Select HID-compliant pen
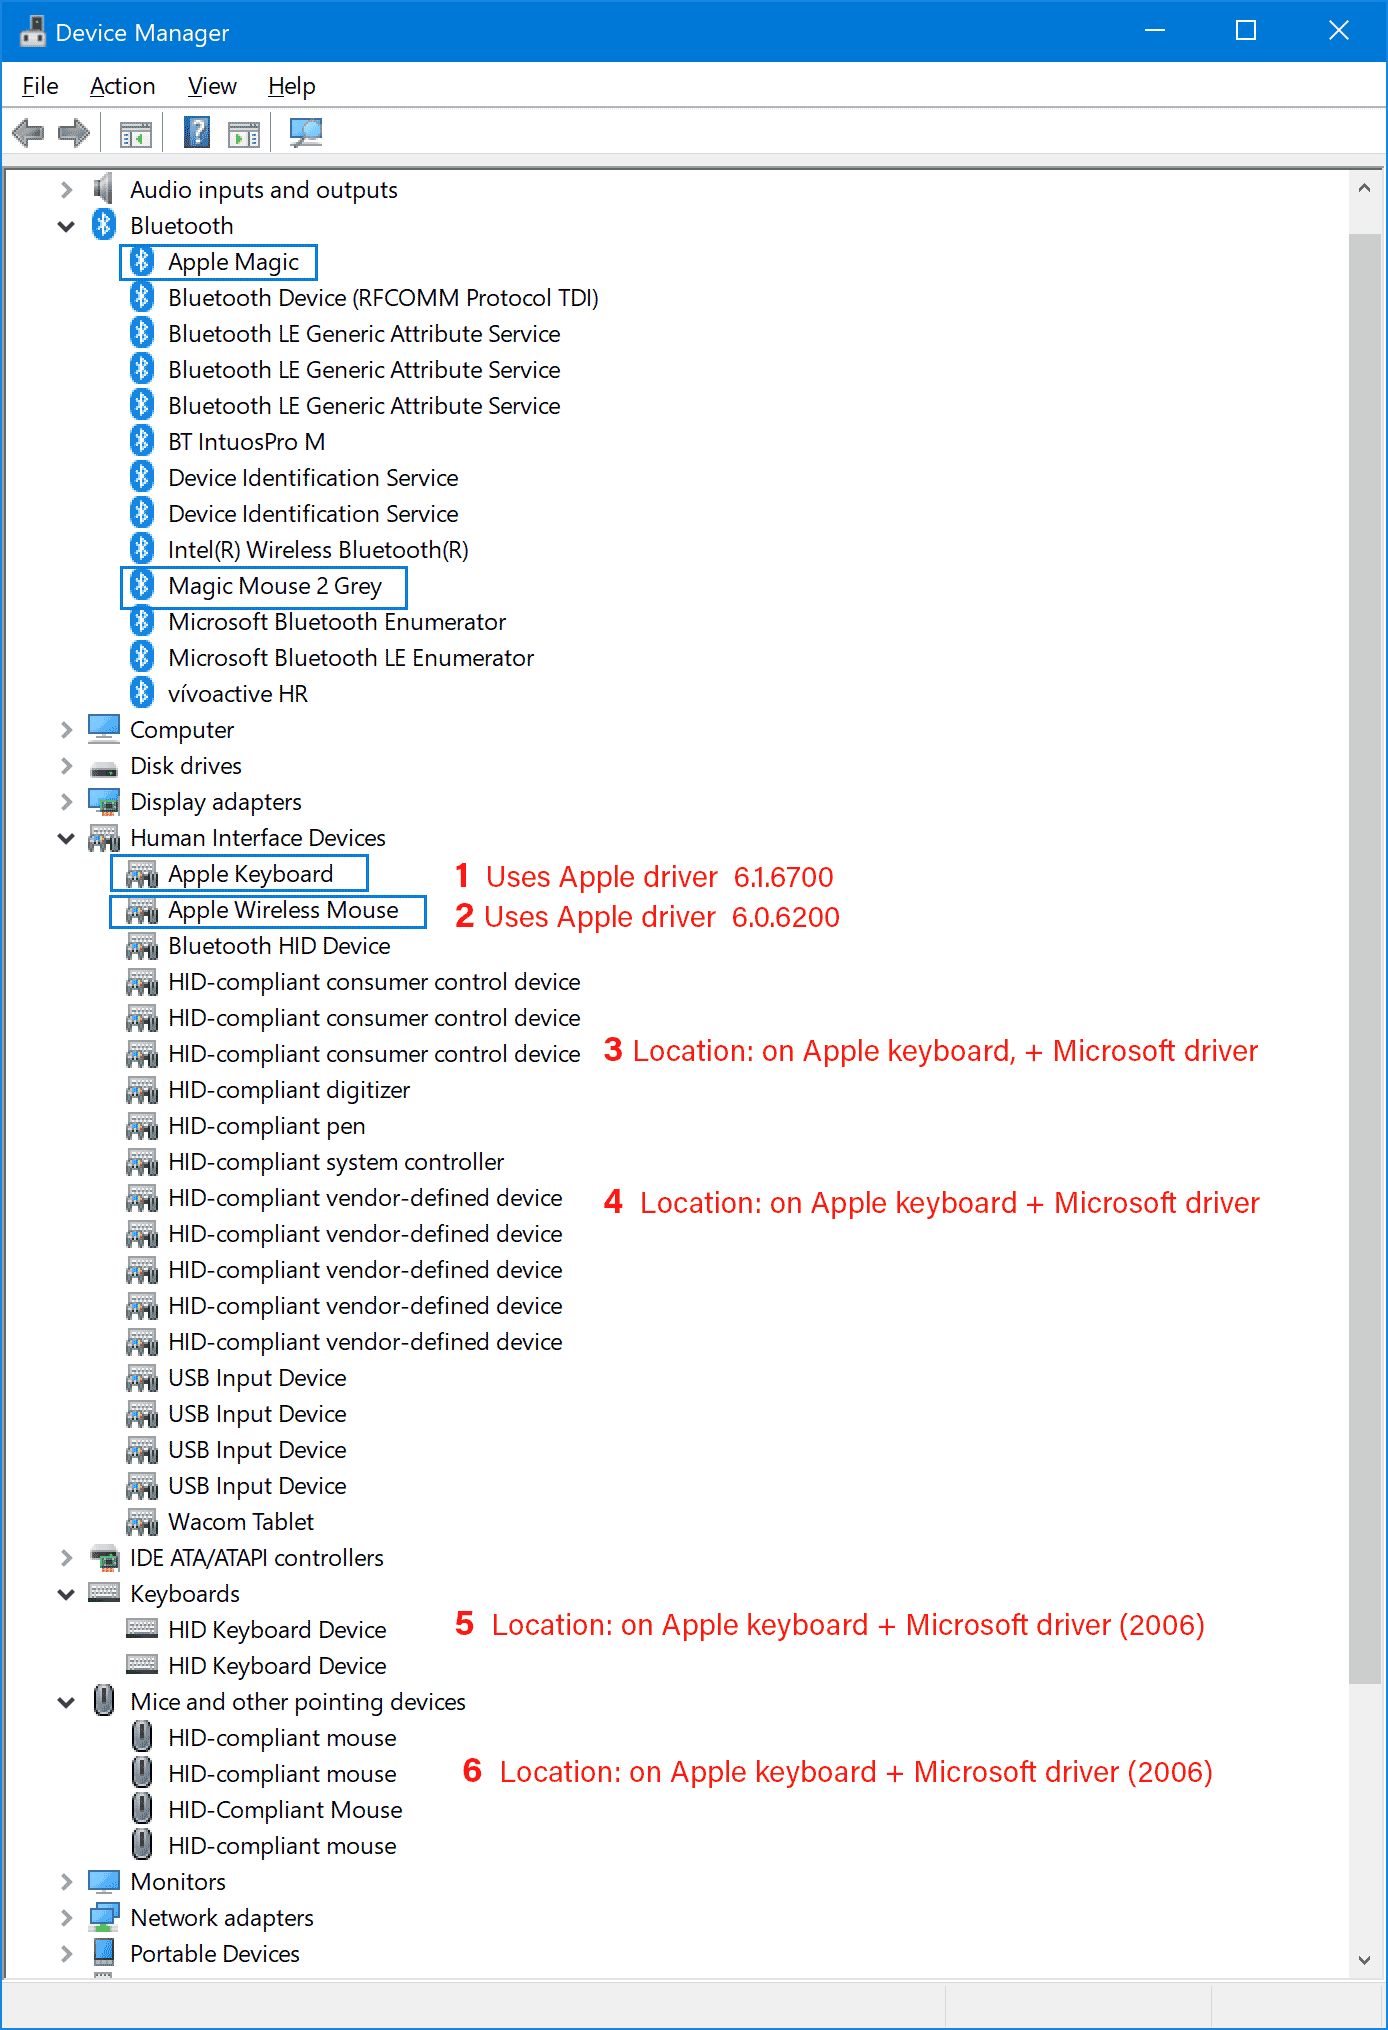Viewport: 1388px width, 2030px height. [x=266, y=1126]
